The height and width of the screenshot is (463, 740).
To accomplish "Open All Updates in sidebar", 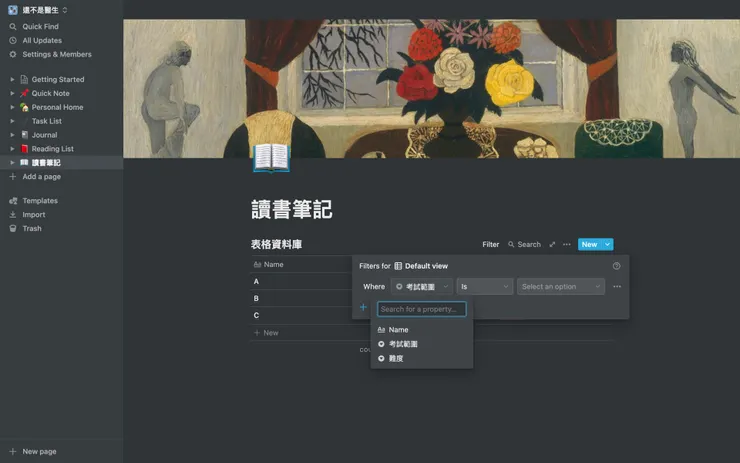I will [42, 41].
